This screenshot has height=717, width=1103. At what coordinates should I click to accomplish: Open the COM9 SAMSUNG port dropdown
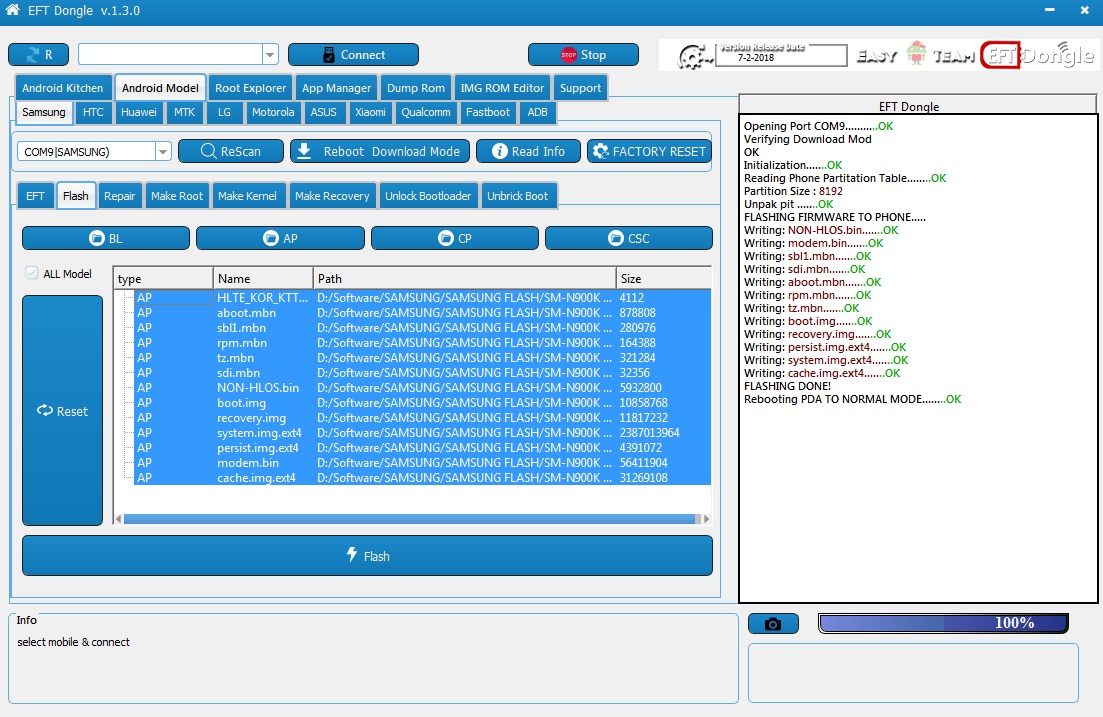click(x=163, y=151)
